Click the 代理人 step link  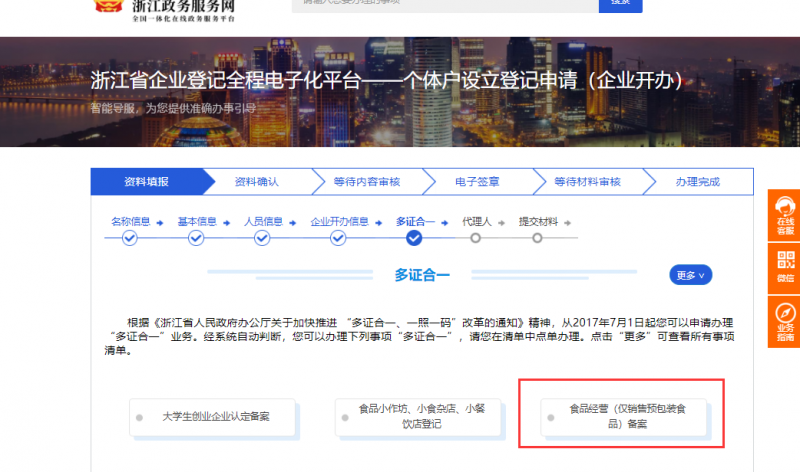(x=476, y=221)
